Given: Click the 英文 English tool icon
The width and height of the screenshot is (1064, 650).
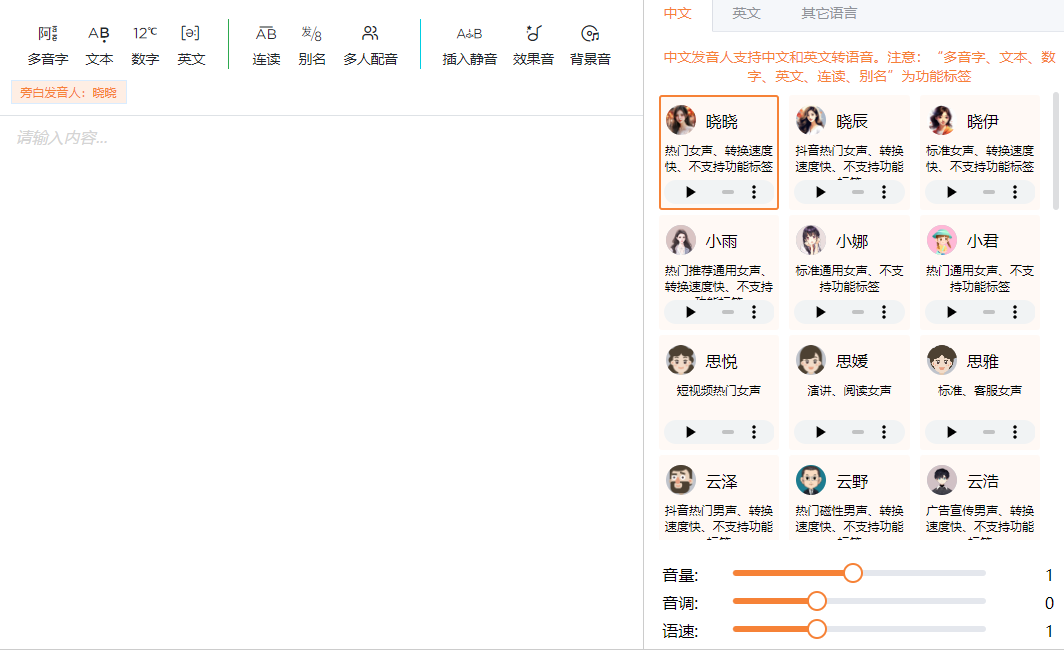Looking at the screenshot, I should [191, 34].
